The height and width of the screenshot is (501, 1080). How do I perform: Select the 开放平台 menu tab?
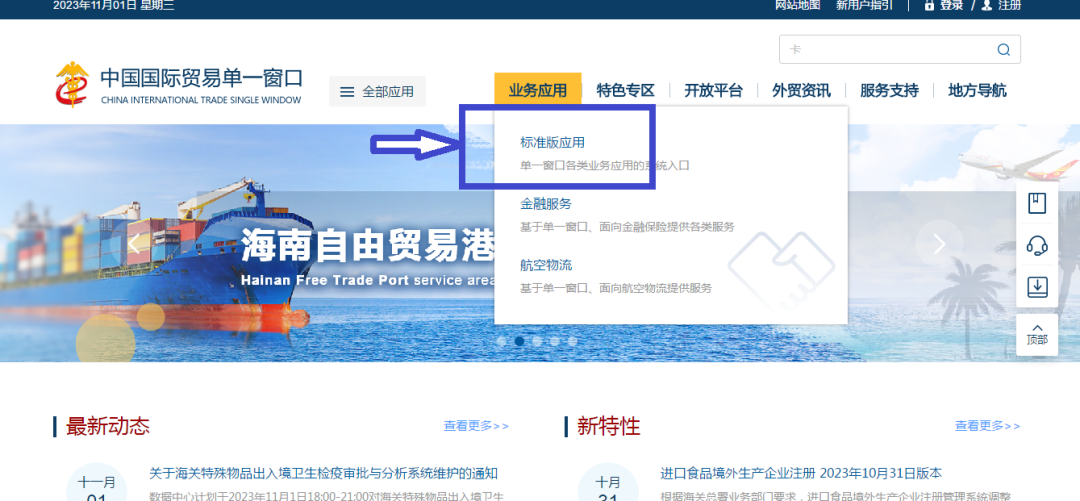(714, 90)
